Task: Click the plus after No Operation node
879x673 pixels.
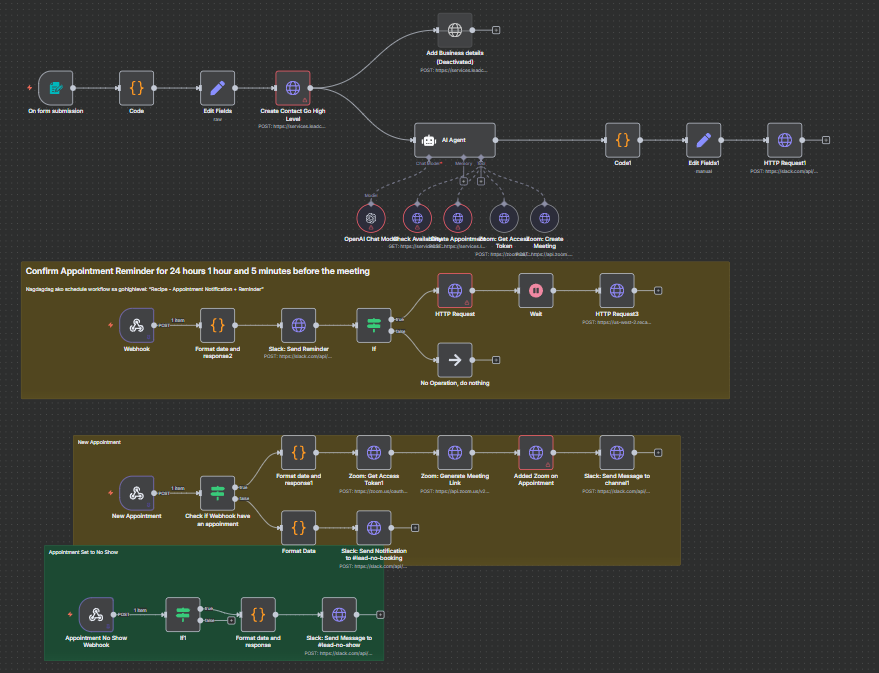Action: click(x=496, y=359)
